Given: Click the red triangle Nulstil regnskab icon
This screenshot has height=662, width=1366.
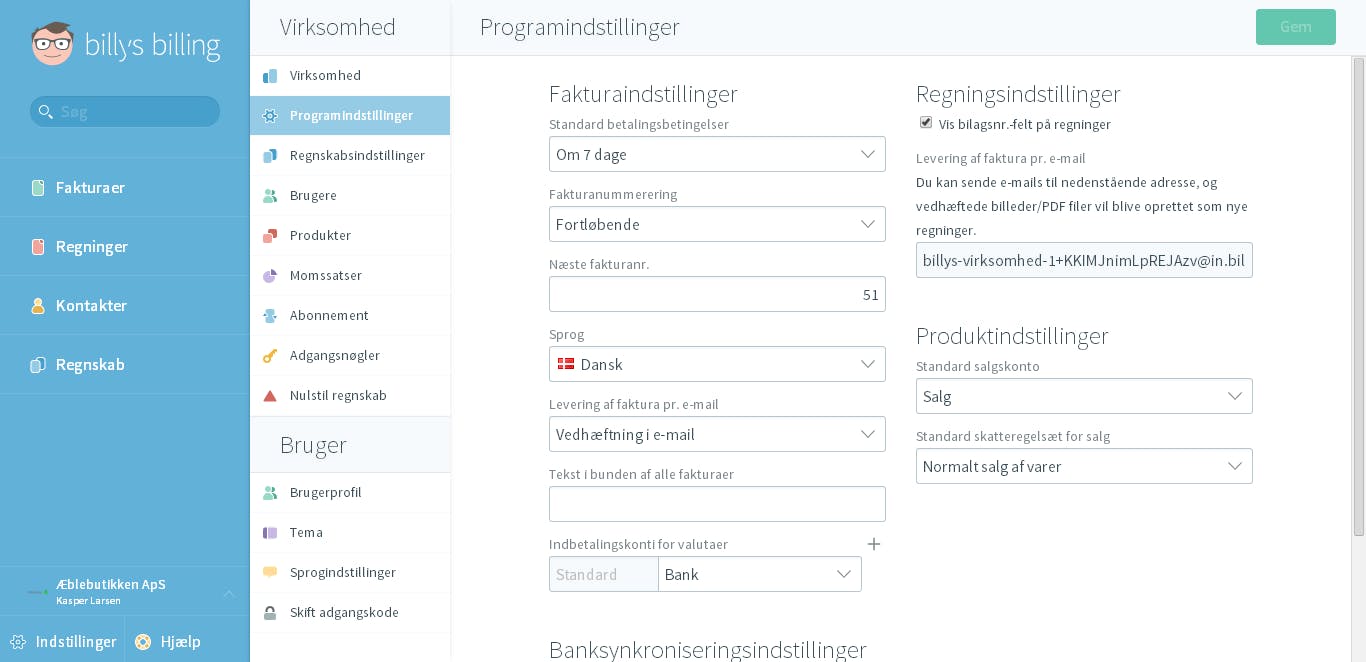Looking at the screenshot, I should tap(270, 396).
